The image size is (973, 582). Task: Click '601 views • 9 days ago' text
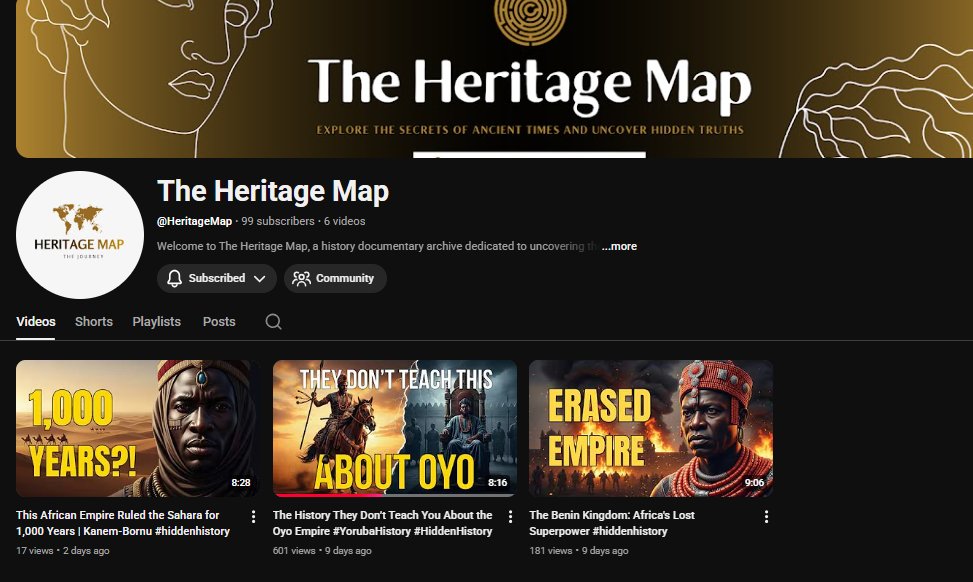(x=322, y=550)
